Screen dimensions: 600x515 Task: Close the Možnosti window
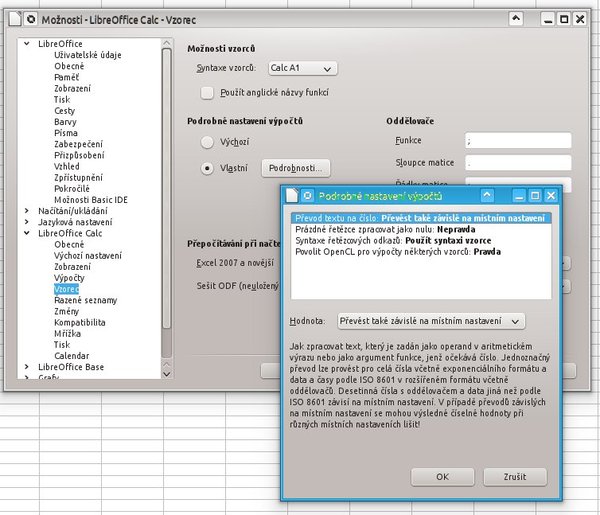coord(580,19)
